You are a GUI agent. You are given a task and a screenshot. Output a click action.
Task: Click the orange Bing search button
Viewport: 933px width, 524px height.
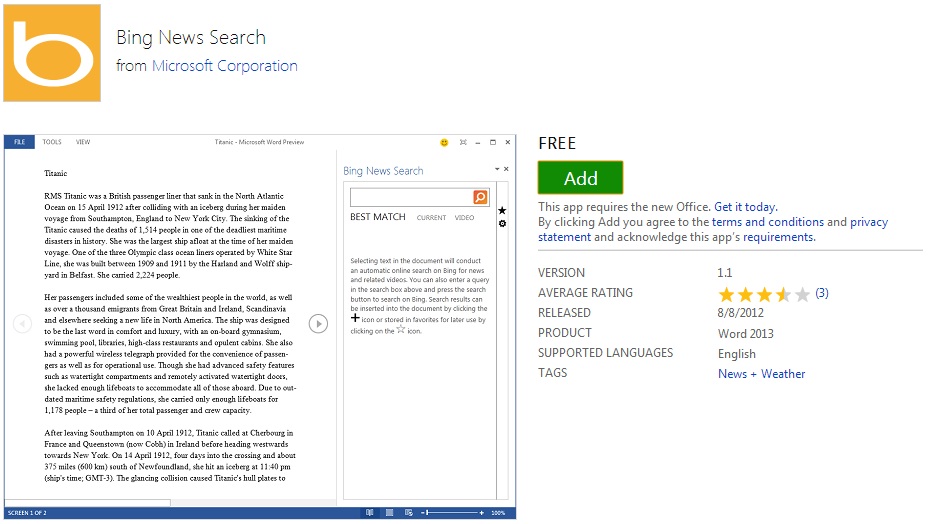coord(480,197)
